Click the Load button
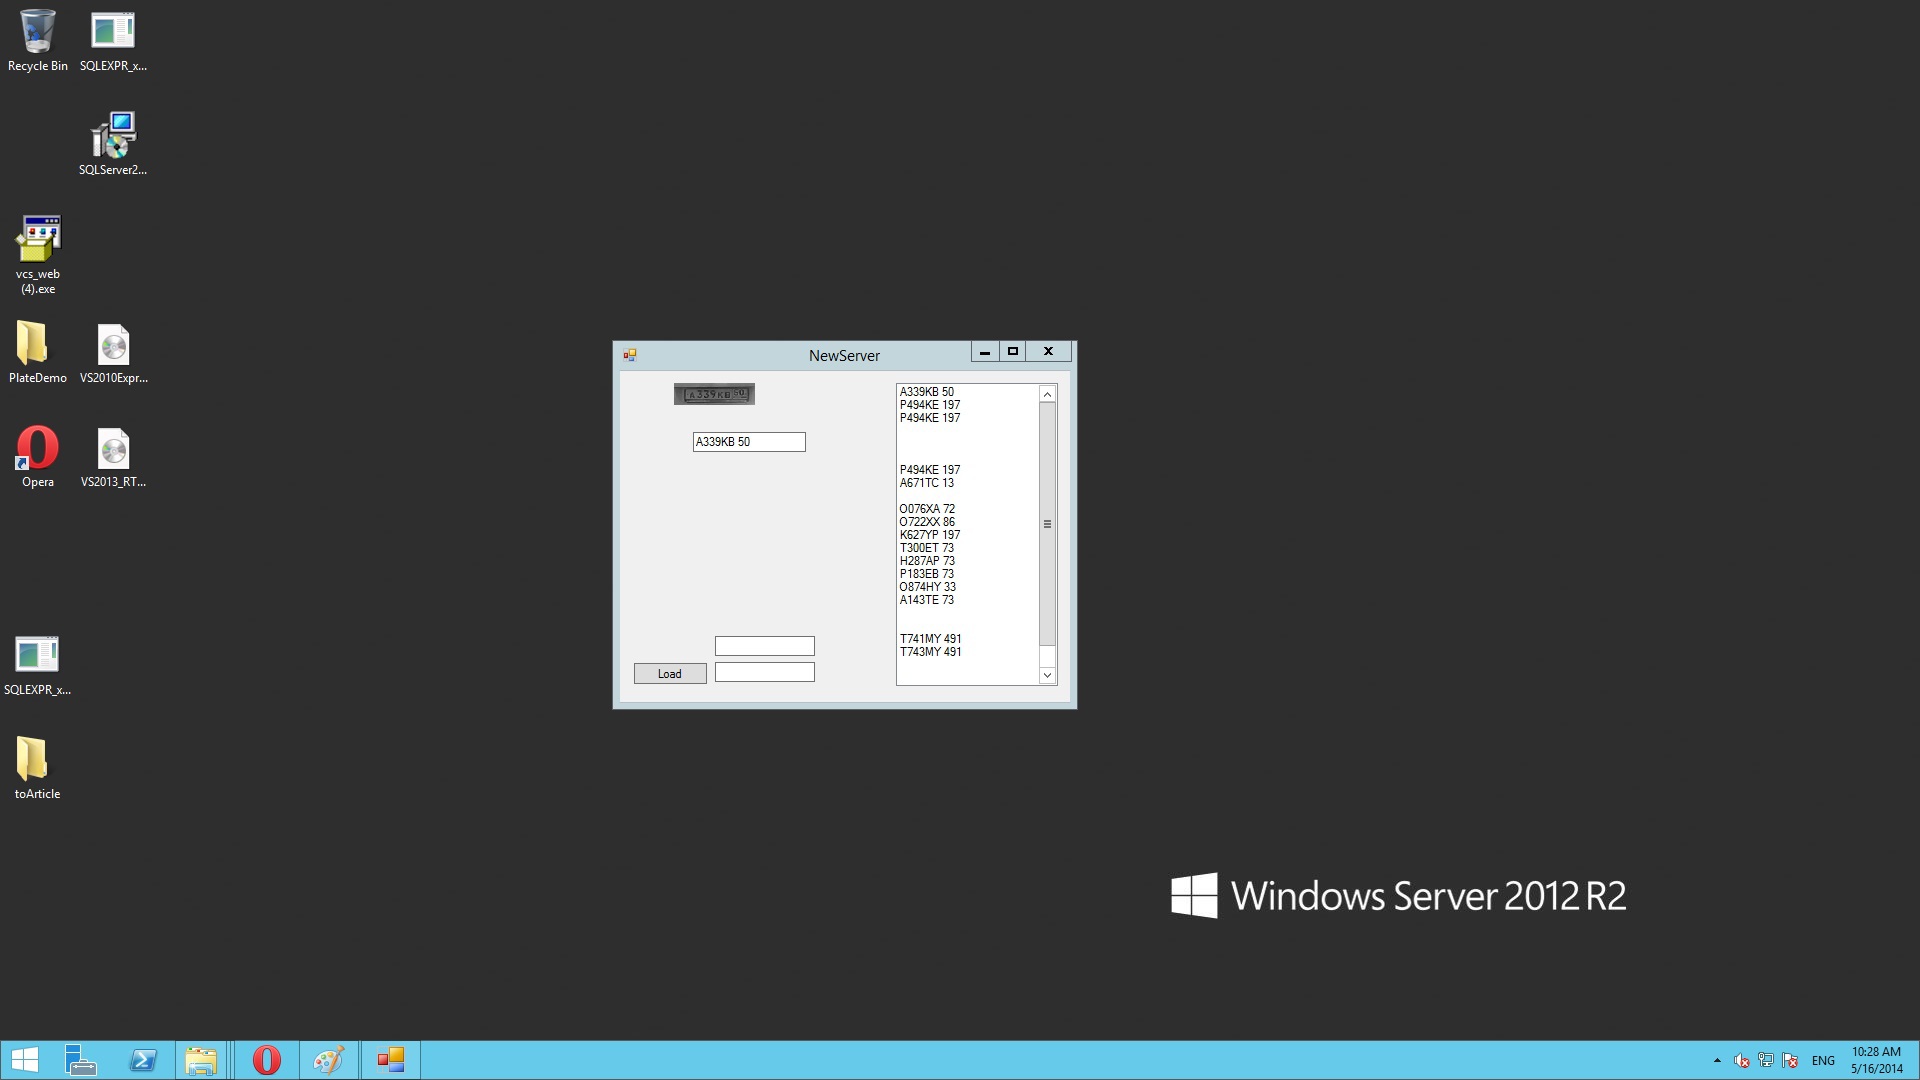The width and height of the screenshot is (1920, 1080). coord(670,674)
